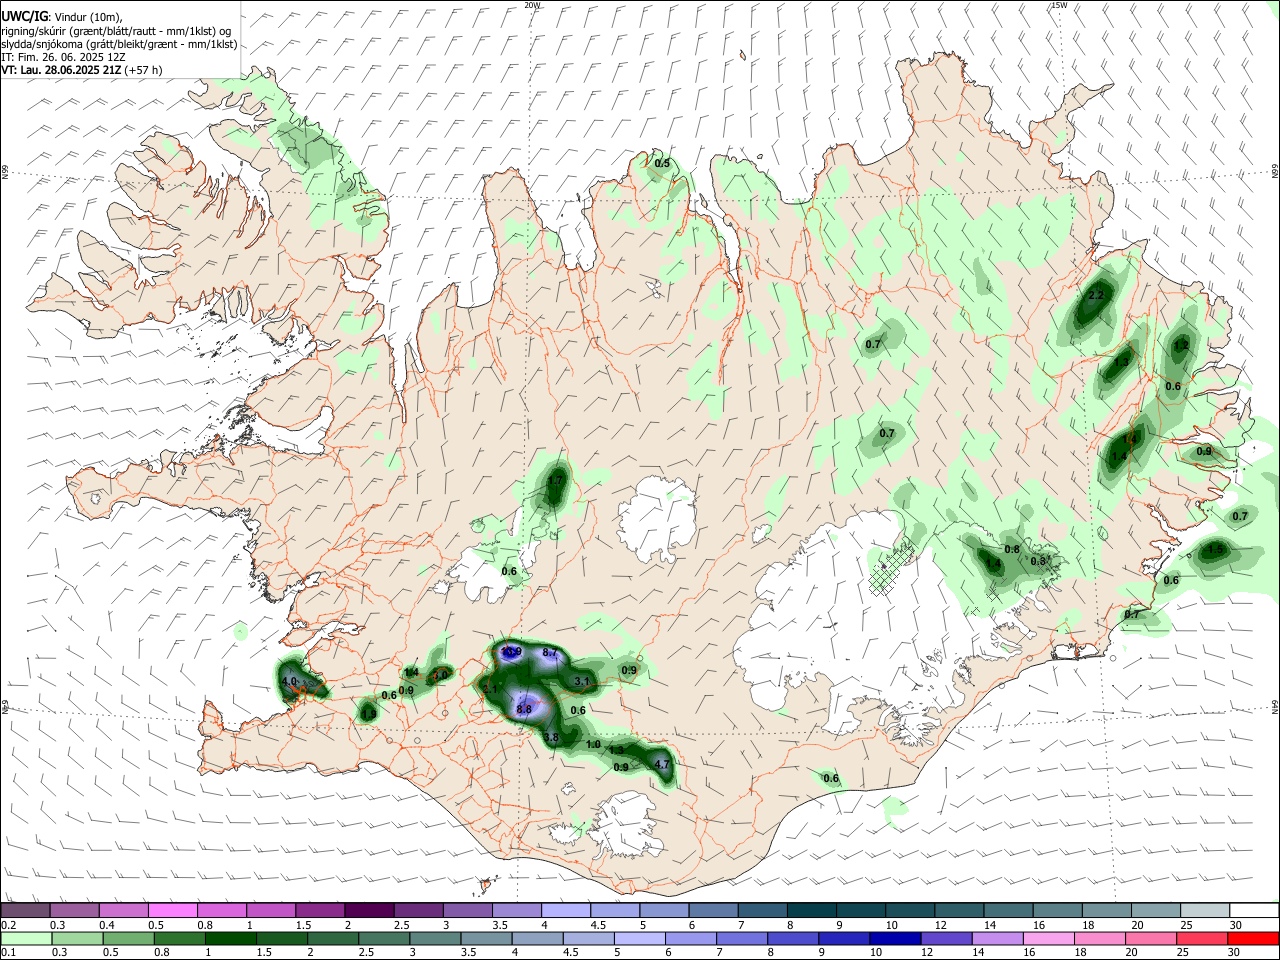Select the 8.7 rainfall value label
Viewport: 1280px width, 960px height.
pos(549,652)
